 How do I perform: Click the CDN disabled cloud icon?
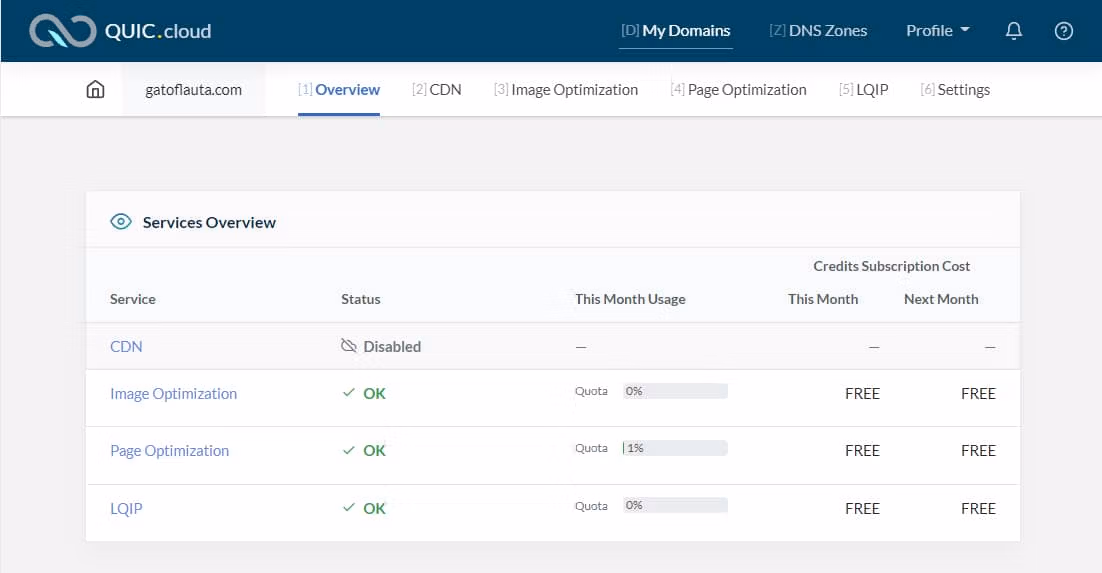tap(349, 345)
